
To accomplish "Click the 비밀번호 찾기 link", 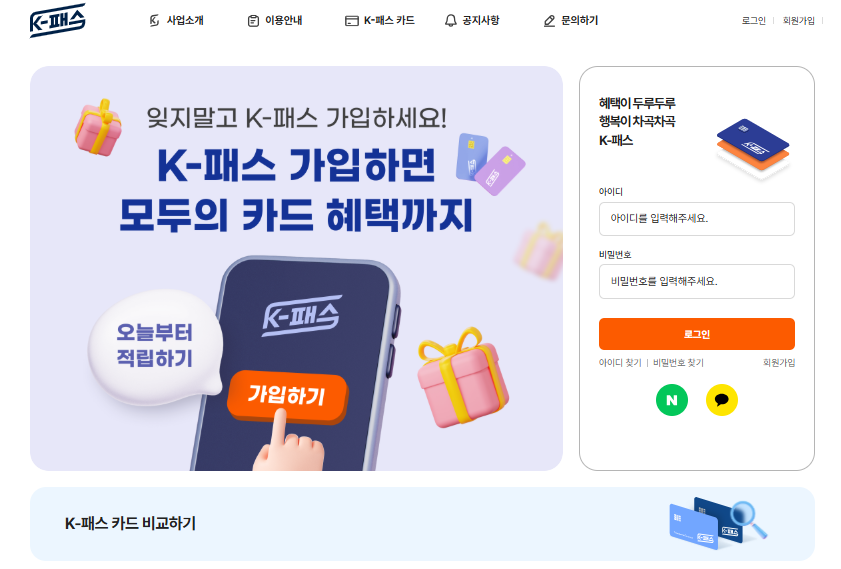I will tap(678, 363).
